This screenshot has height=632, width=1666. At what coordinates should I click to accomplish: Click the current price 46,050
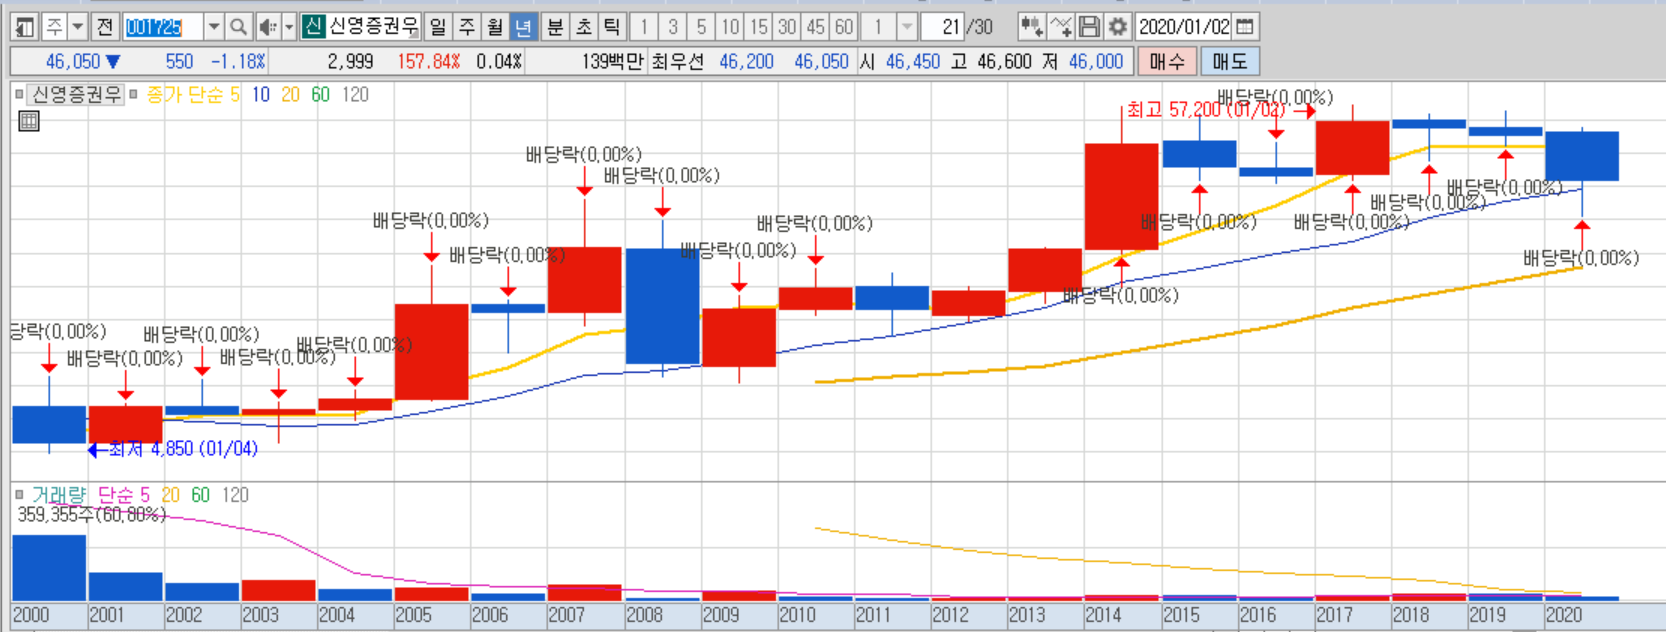73,62
